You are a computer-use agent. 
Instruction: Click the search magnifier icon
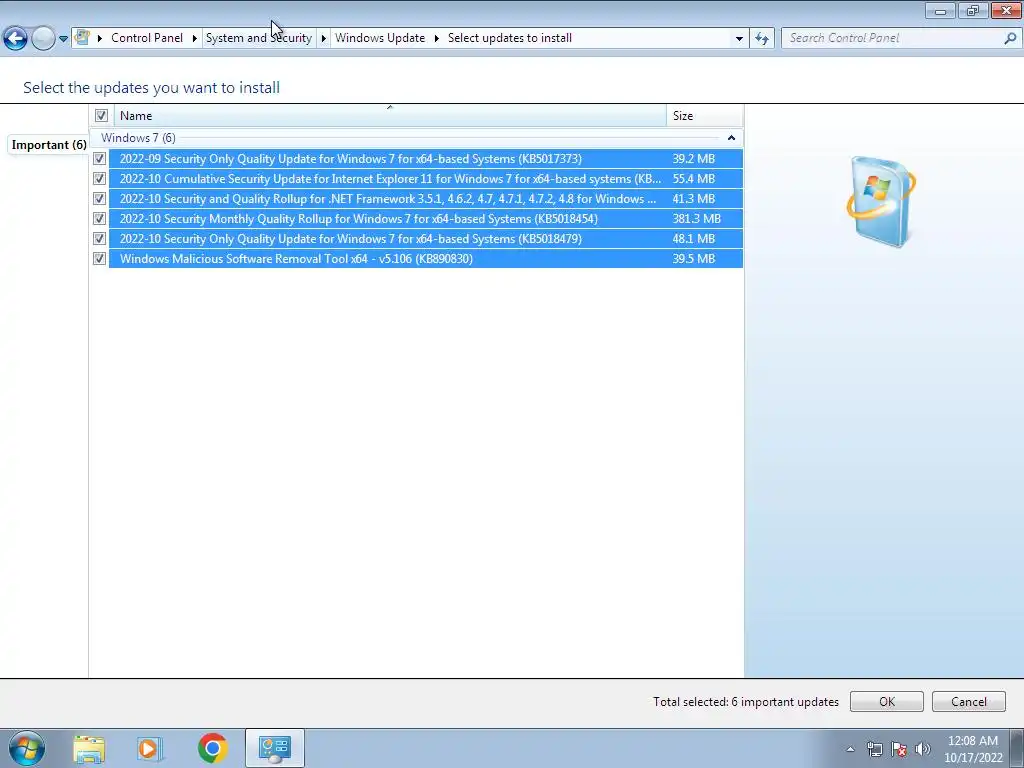point(1010,38)
